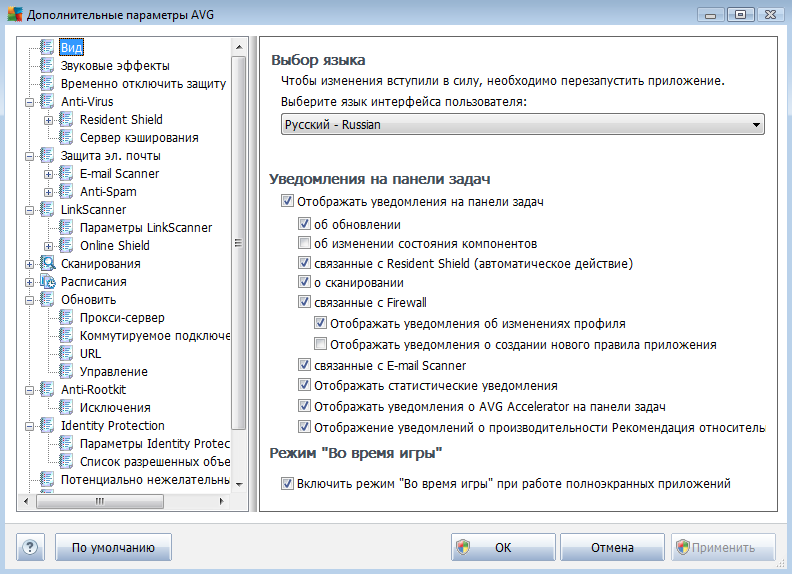Click the Расписания clock icon in tree
This screenshot has height=574, width=792.
click(48, 282)
